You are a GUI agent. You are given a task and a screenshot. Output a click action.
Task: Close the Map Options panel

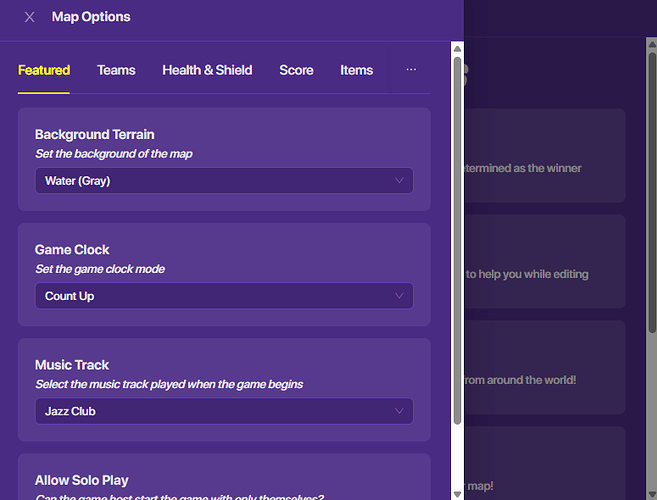29,17
